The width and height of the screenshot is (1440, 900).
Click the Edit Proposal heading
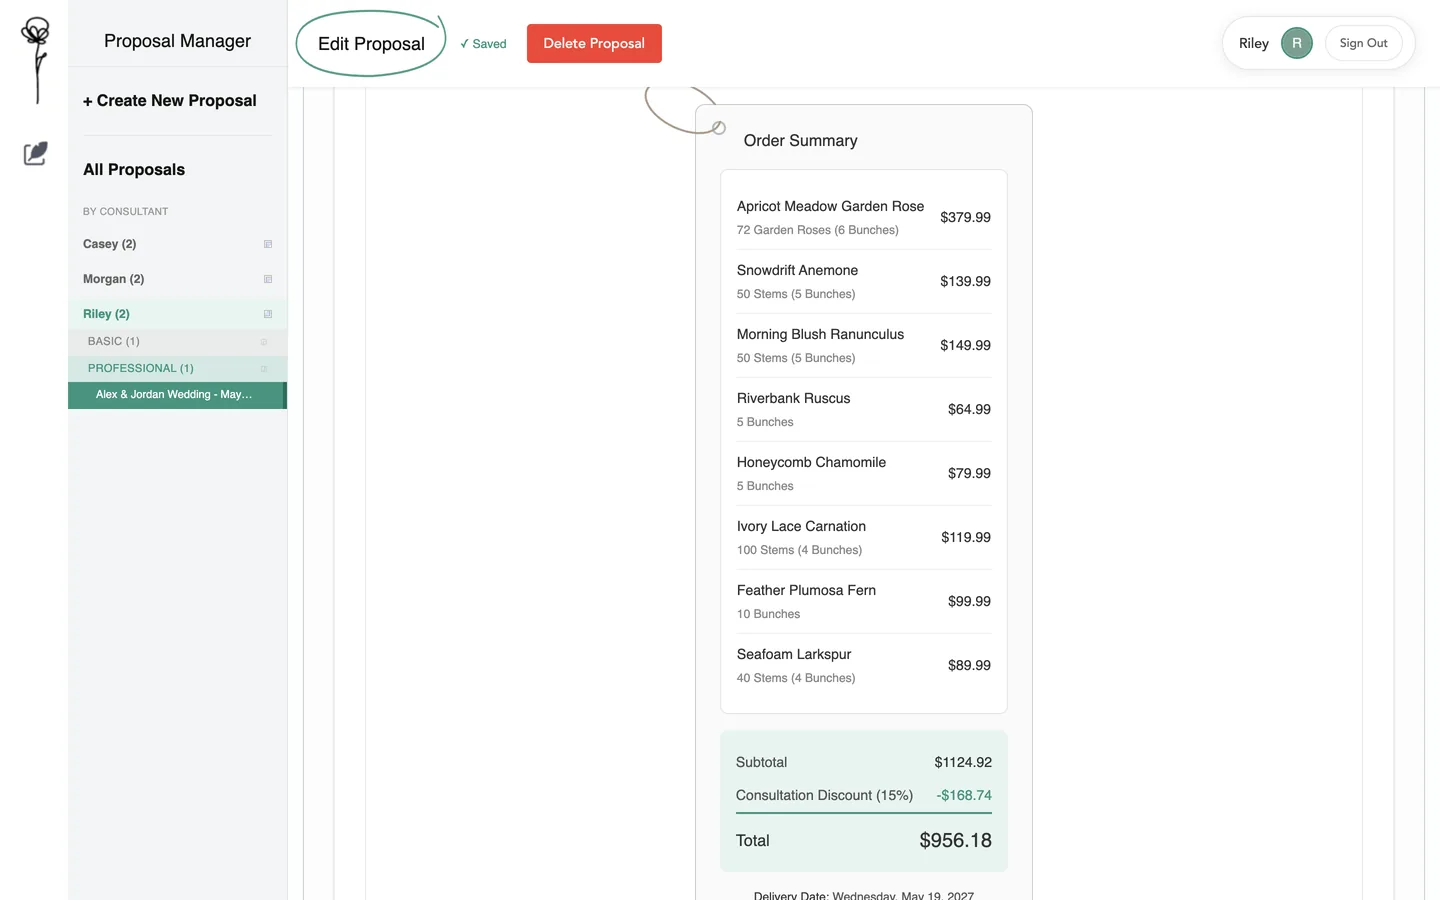[x=371, y=44]
